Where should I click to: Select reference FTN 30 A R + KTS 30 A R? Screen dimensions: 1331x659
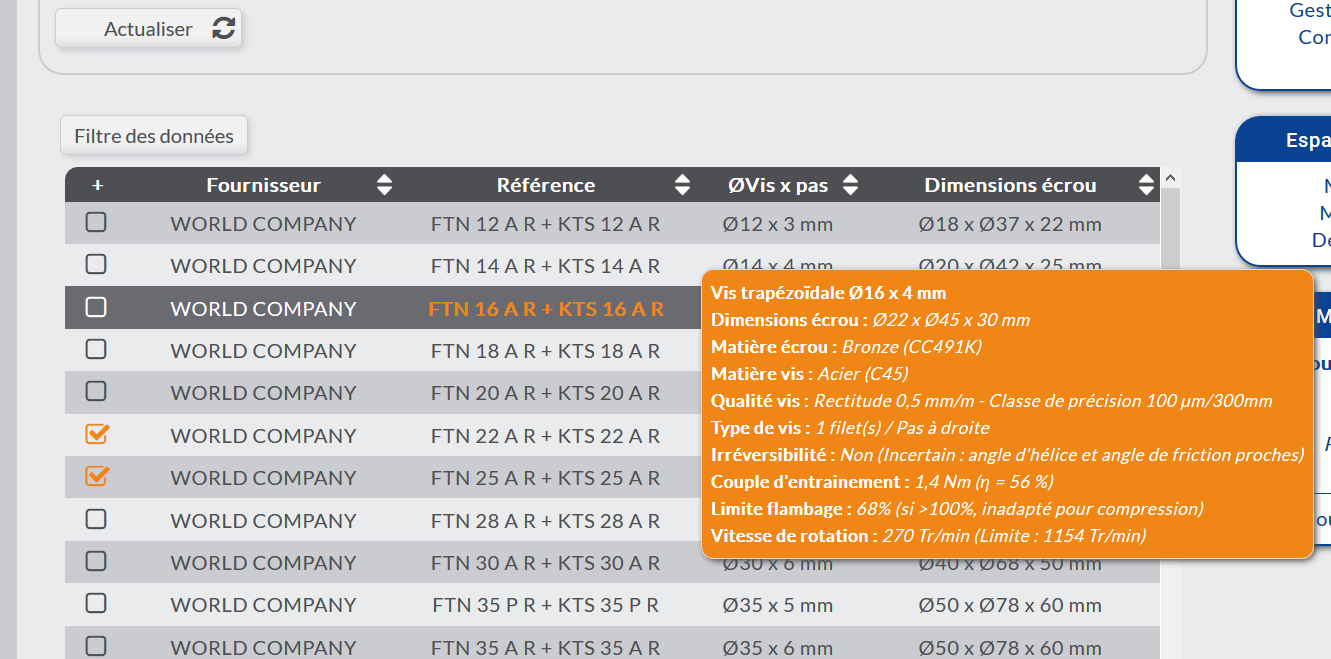click(x=546, y=563)
